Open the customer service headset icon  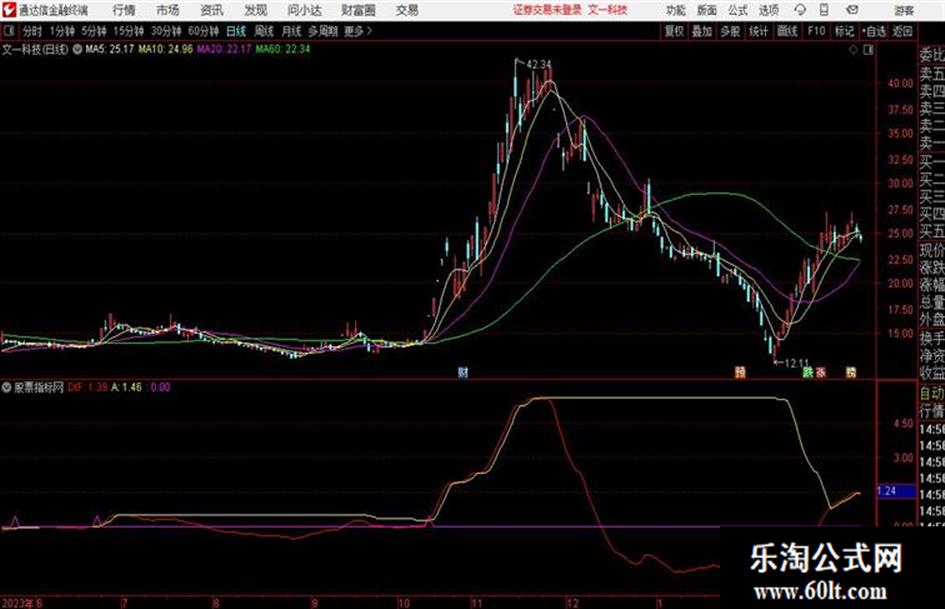click(x=800, y=10)
